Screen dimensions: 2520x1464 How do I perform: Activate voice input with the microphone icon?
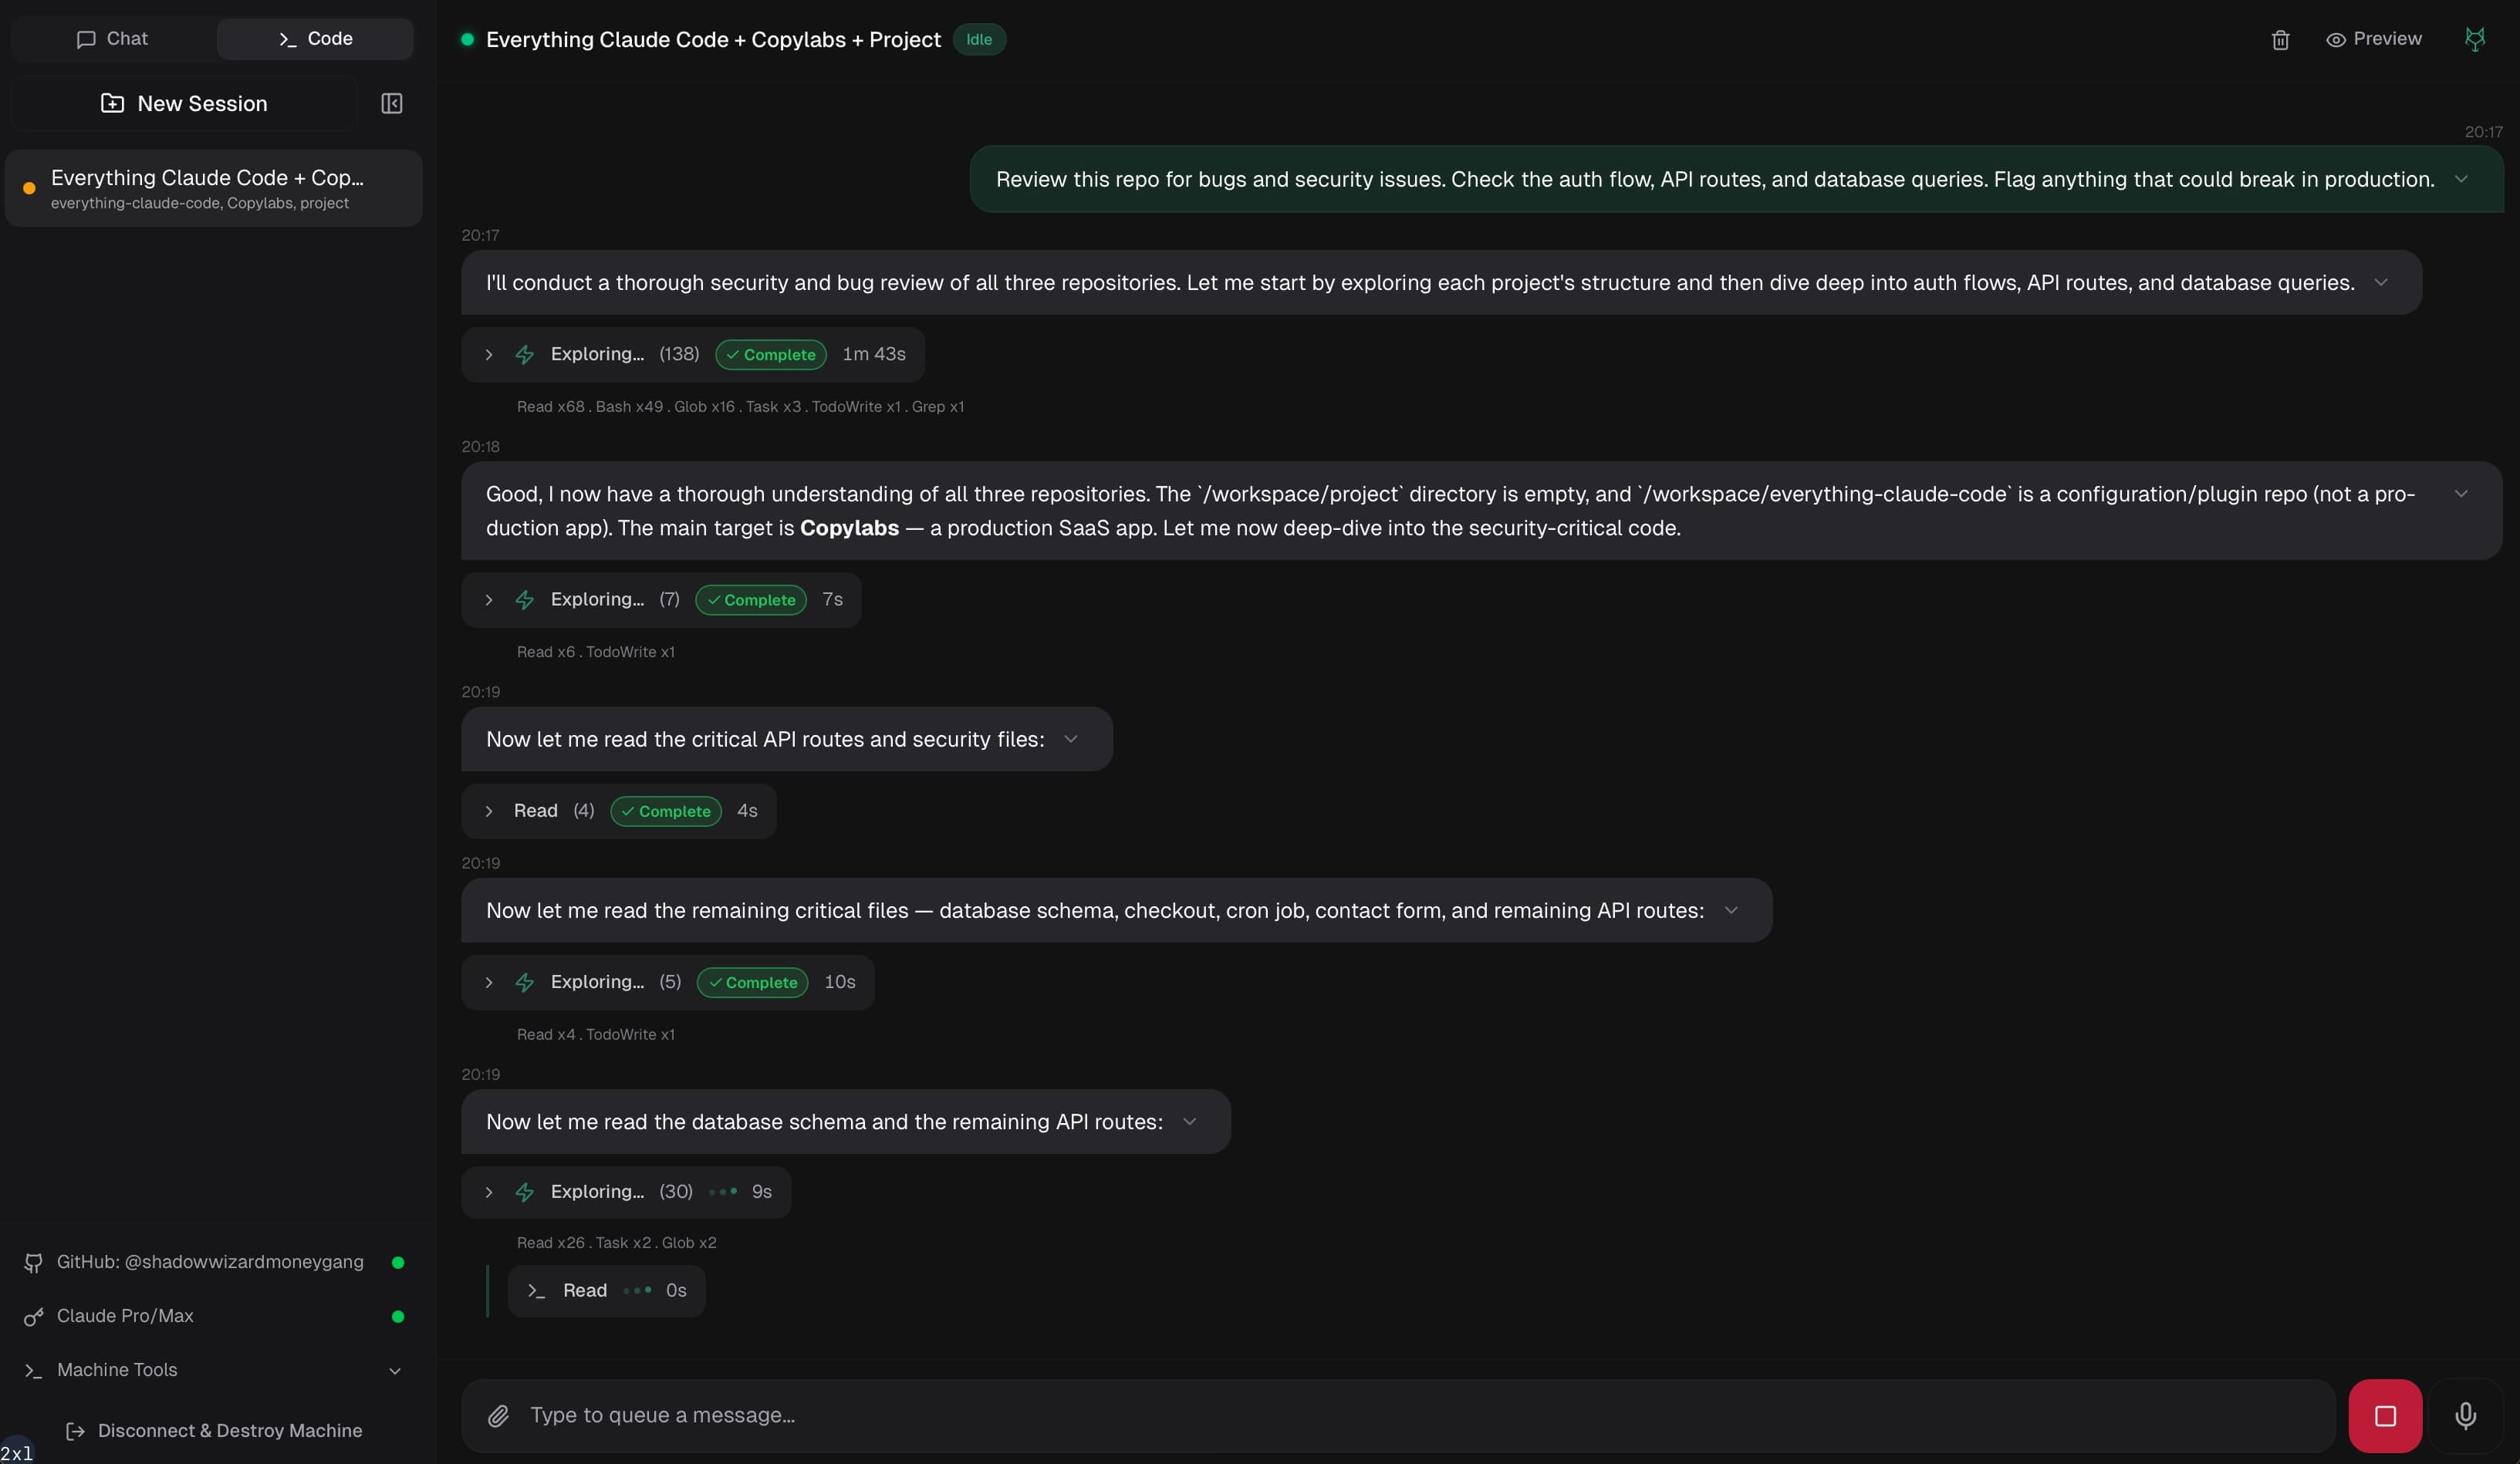coord(2465,1415)
